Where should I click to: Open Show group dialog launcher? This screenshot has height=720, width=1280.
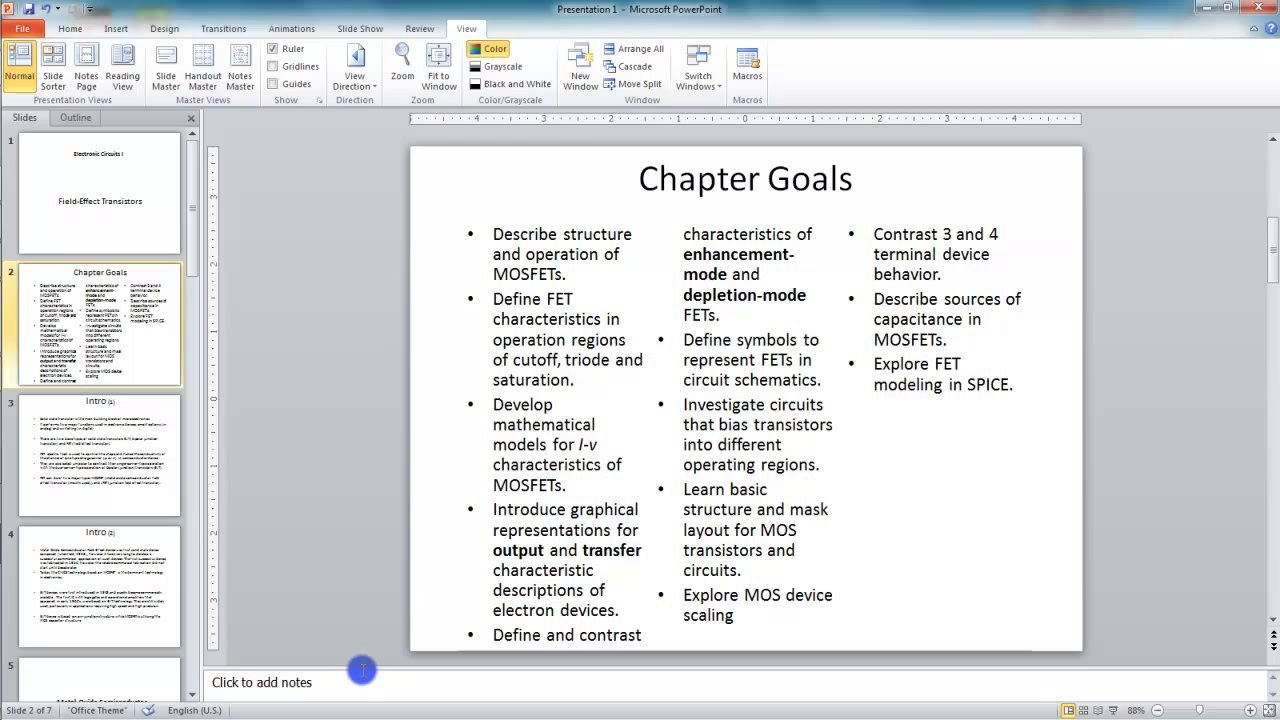[x=319, y=101]
